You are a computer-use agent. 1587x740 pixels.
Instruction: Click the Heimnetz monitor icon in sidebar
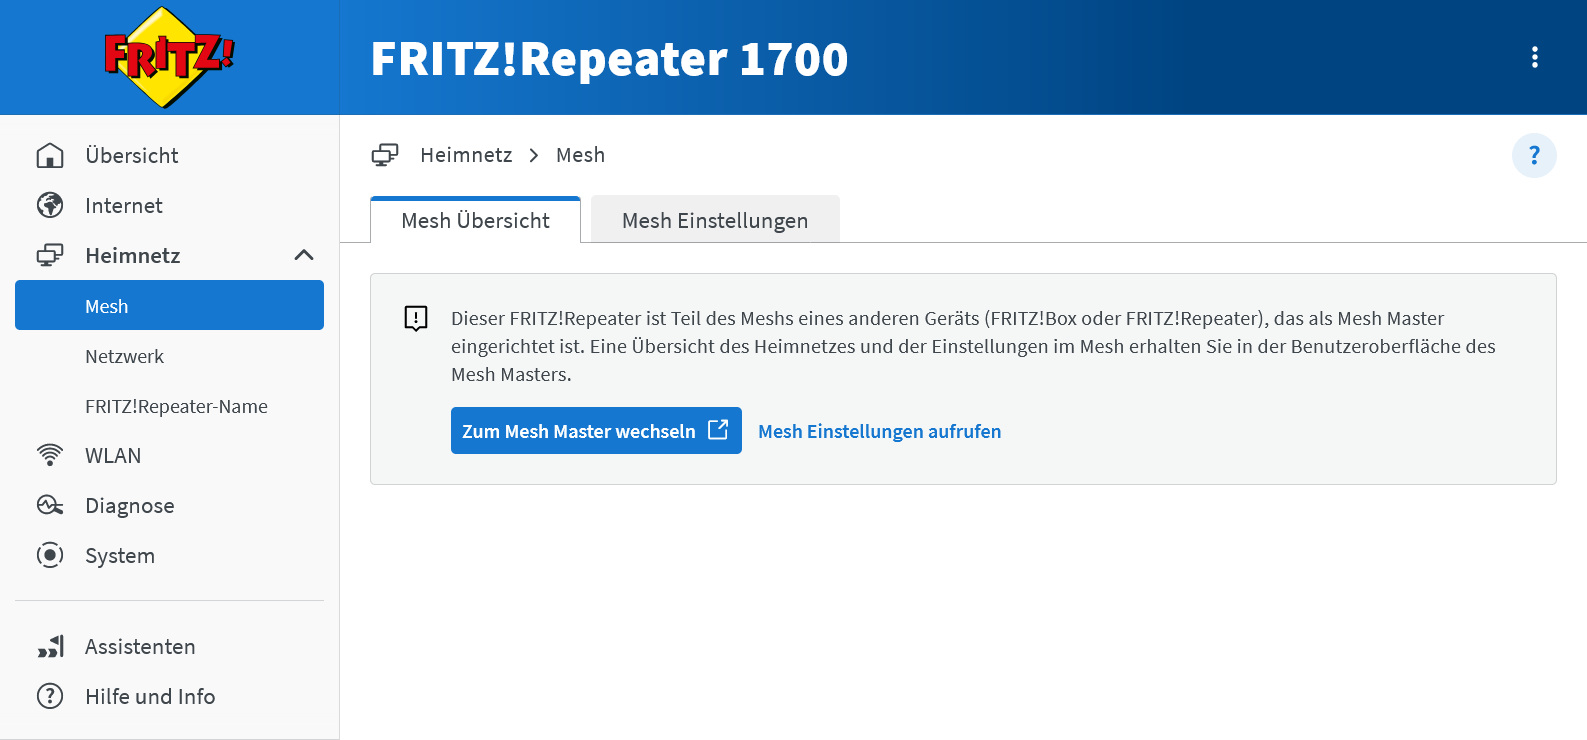tap(50, 255)
